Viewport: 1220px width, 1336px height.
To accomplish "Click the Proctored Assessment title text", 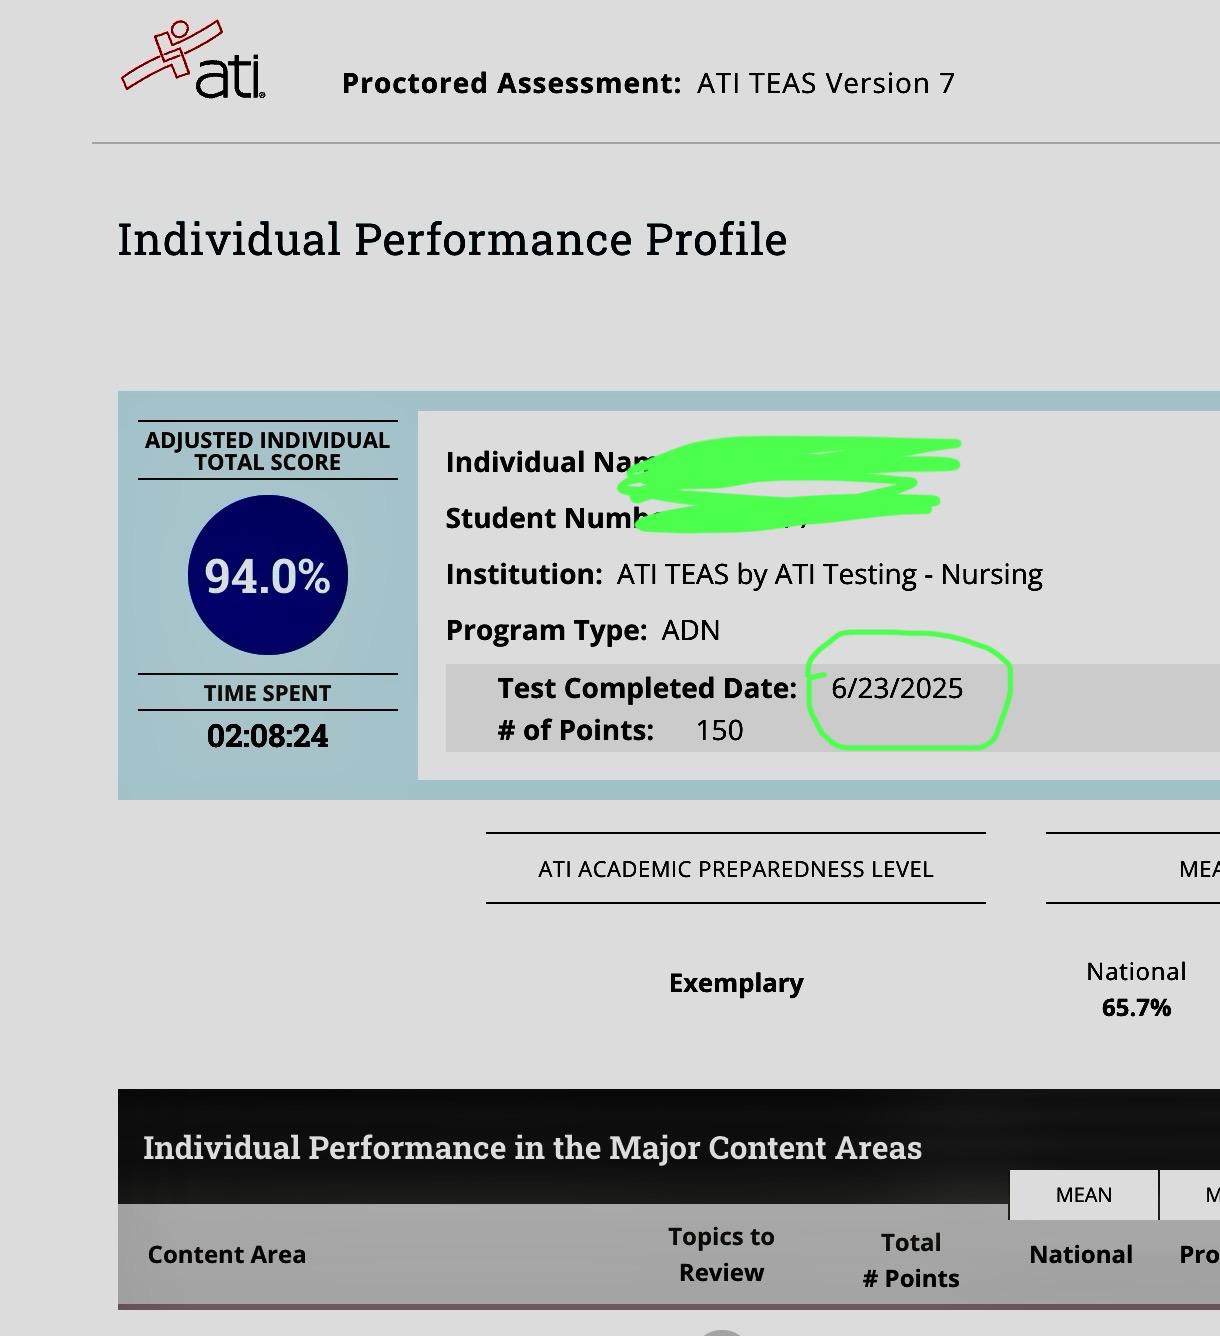I will click(x=648, y=83).
